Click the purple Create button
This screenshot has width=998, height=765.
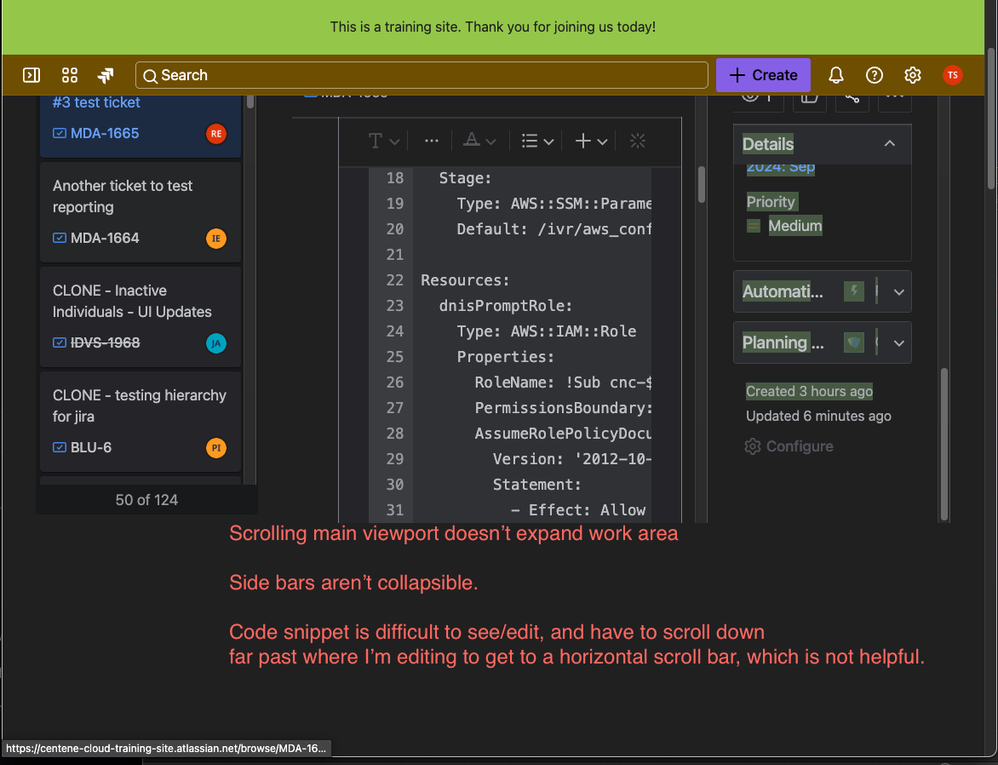[763, 74]
